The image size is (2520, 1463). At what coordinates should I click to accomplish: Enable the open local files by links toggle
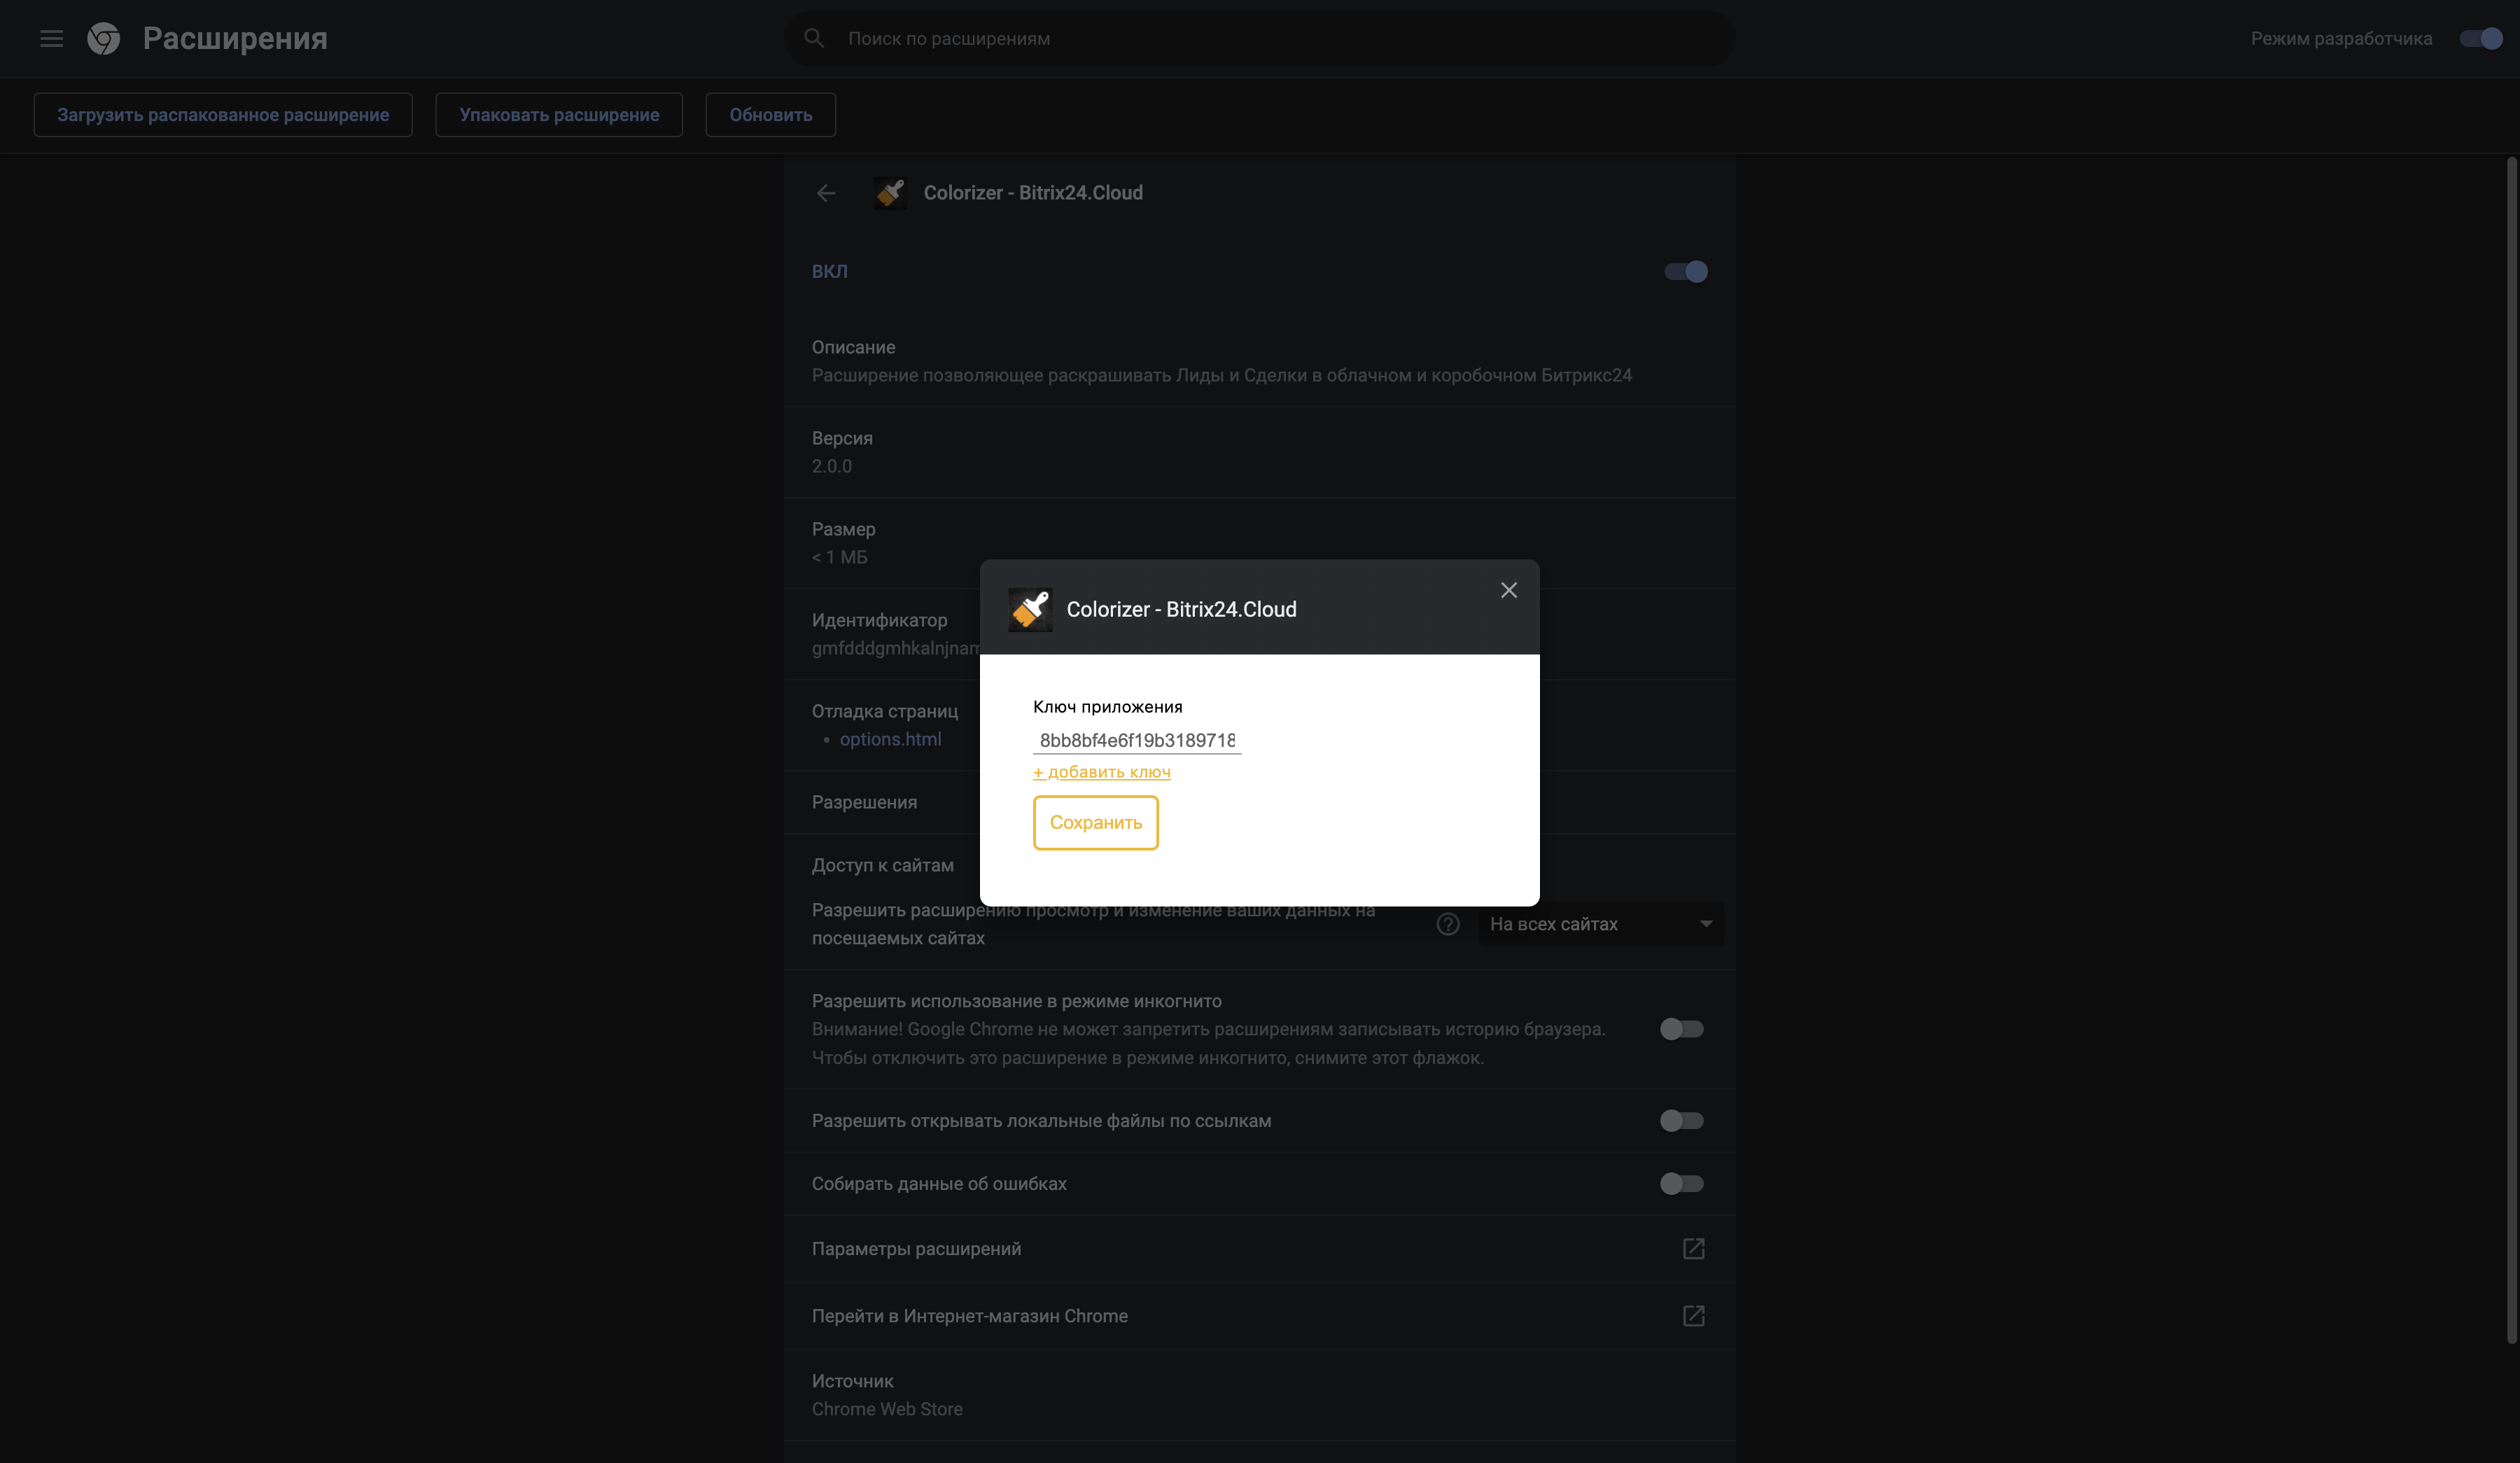pos(1681,1120)
